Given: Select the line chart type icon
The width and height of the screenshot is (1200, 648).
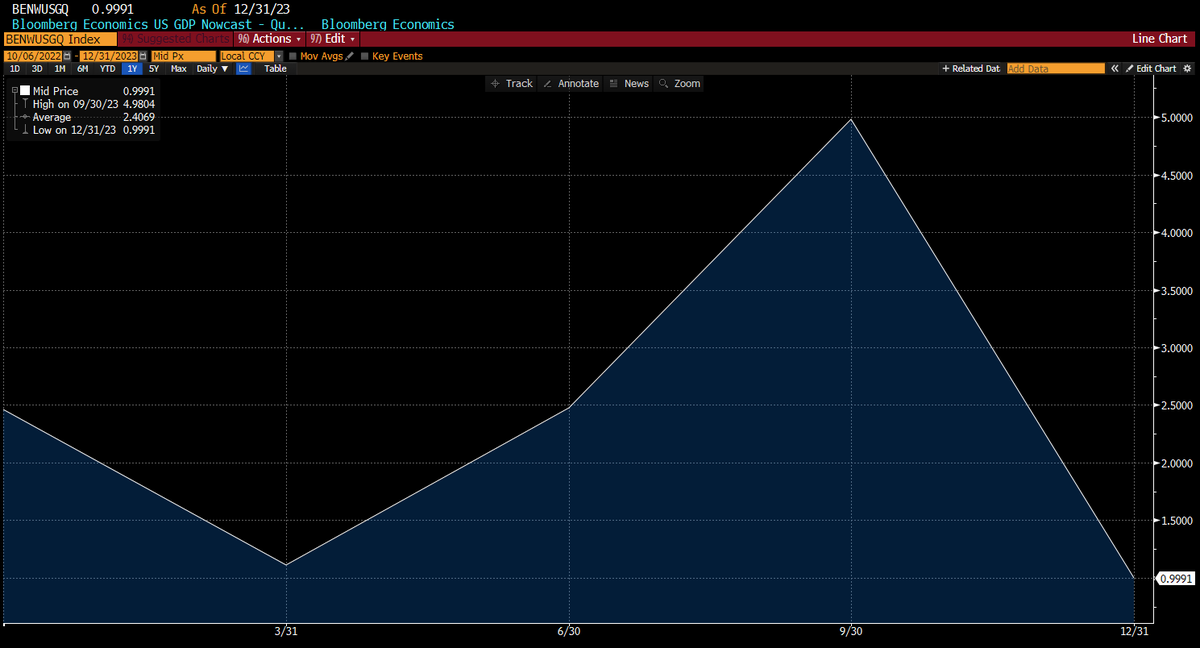Looking at the screenshot, I should (243, 69).
